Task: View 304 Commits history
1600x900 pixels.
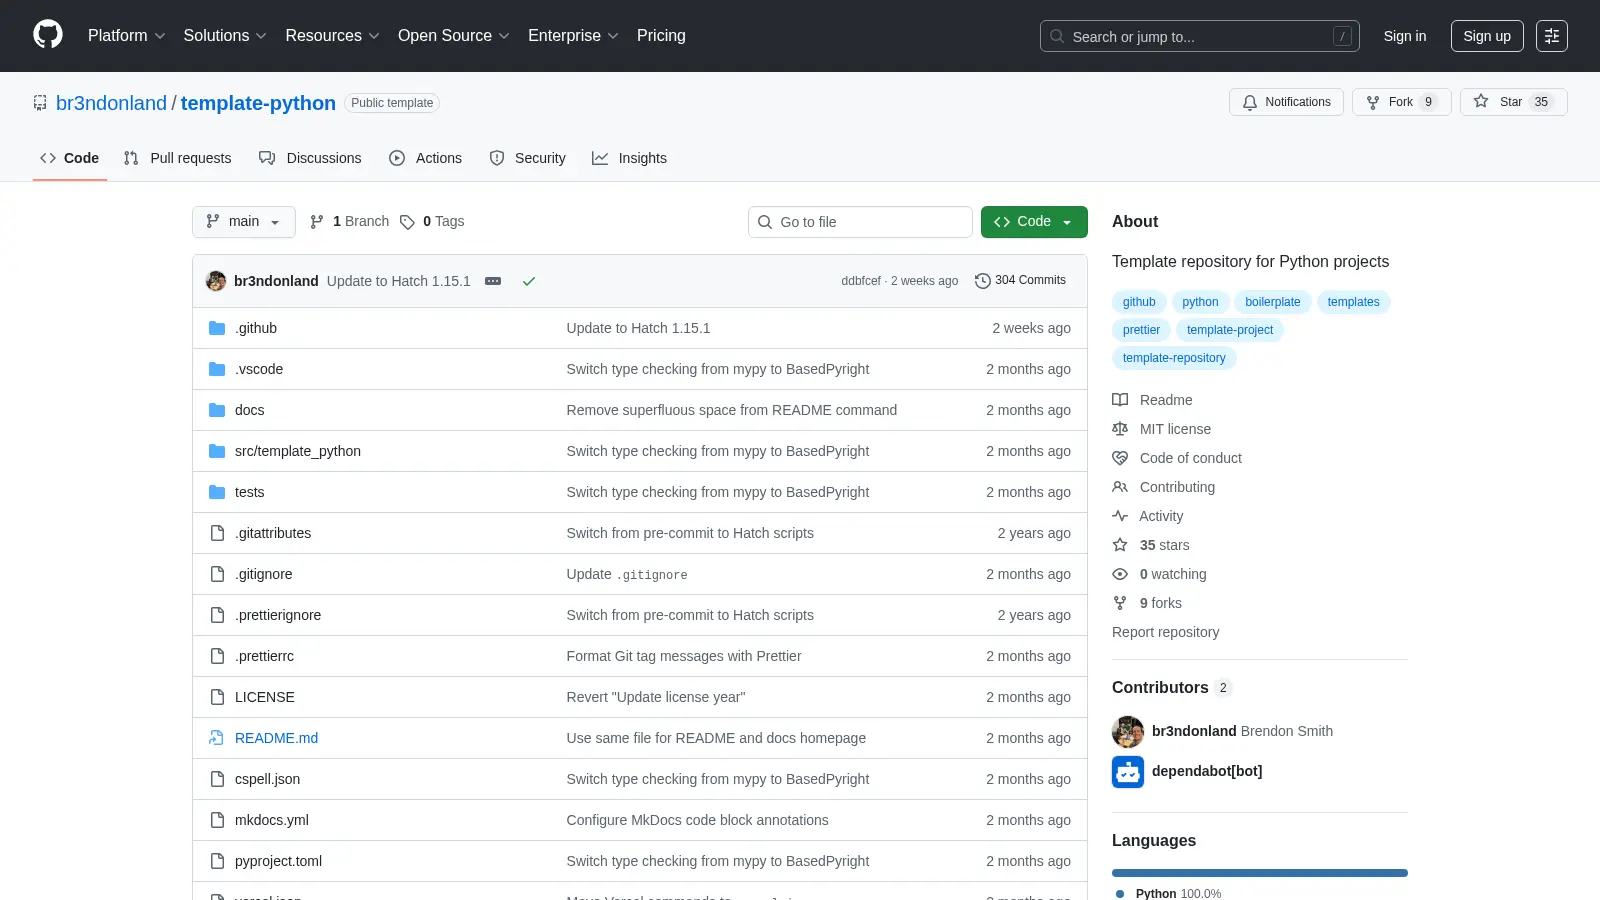Action: pos(1020,281)
